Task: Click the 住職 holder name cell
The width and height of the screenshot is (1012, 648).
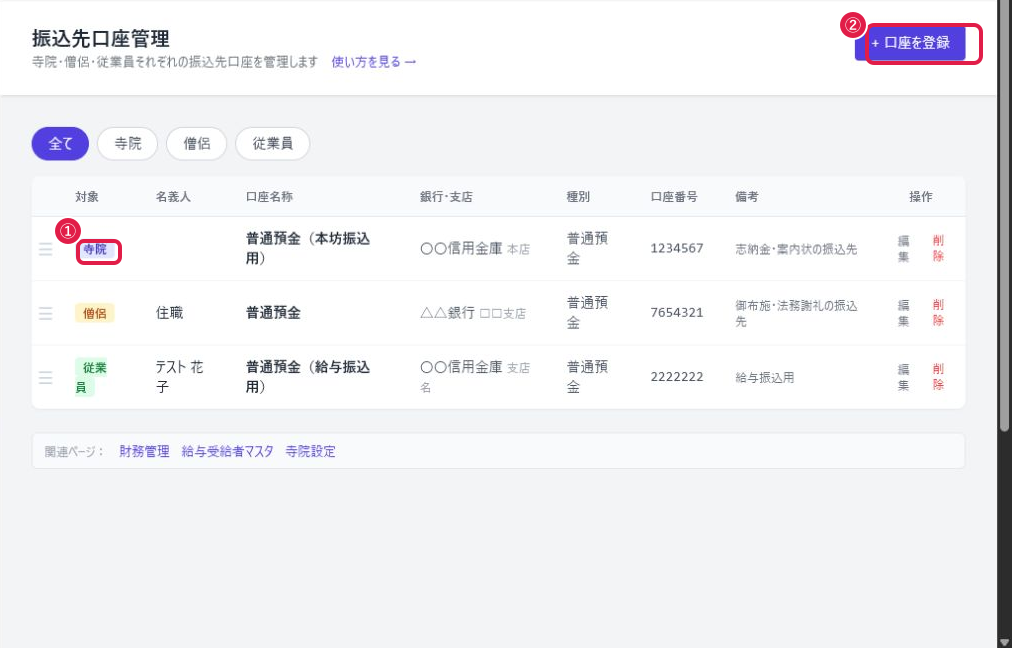Action: coord(170,313)
